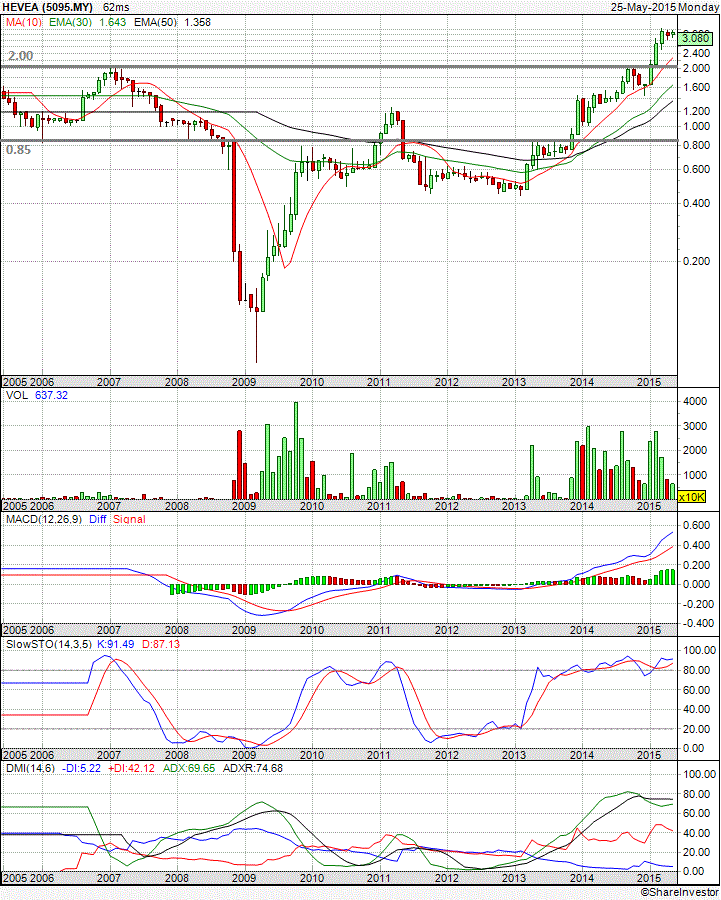Click the 0.85 support annotation

pos(18,150)
